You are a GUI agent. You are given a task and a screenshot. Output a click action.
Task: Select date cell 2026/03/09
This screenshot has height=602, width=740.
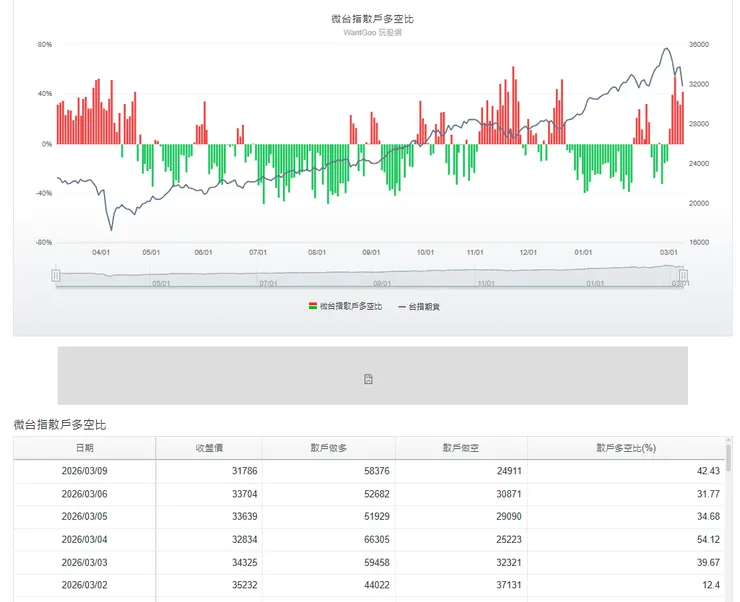(84, 471)
